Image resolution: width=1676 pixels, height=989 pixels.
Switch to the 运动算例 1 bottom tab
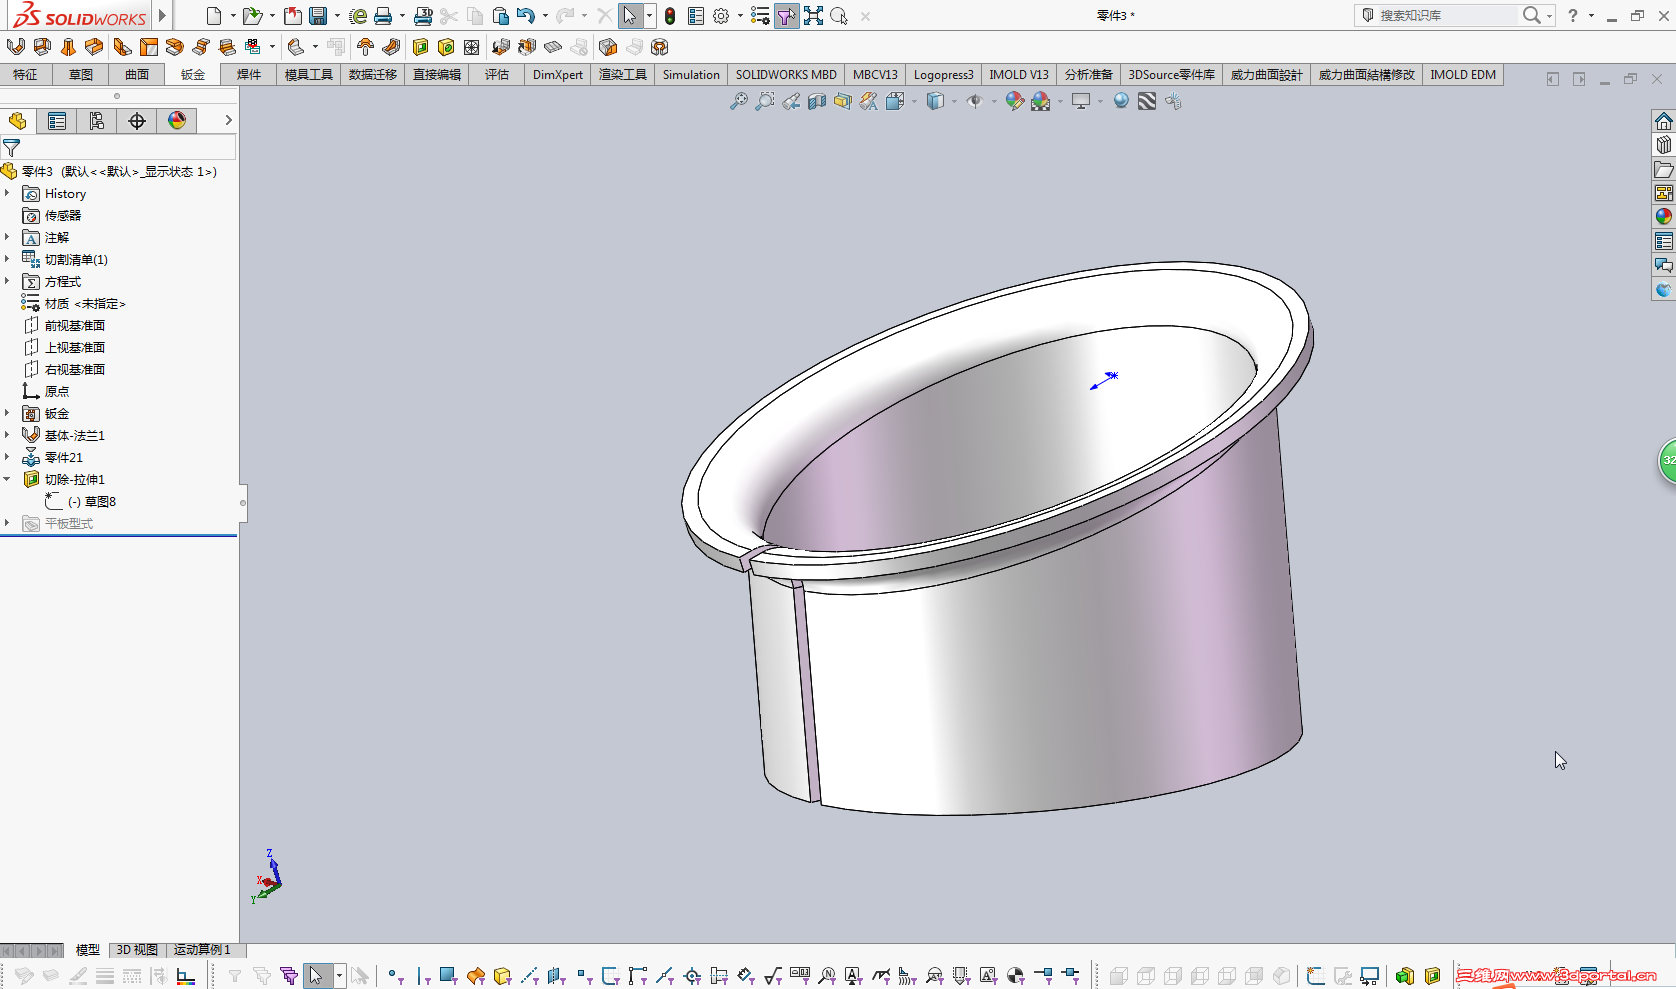coord(202,950)
